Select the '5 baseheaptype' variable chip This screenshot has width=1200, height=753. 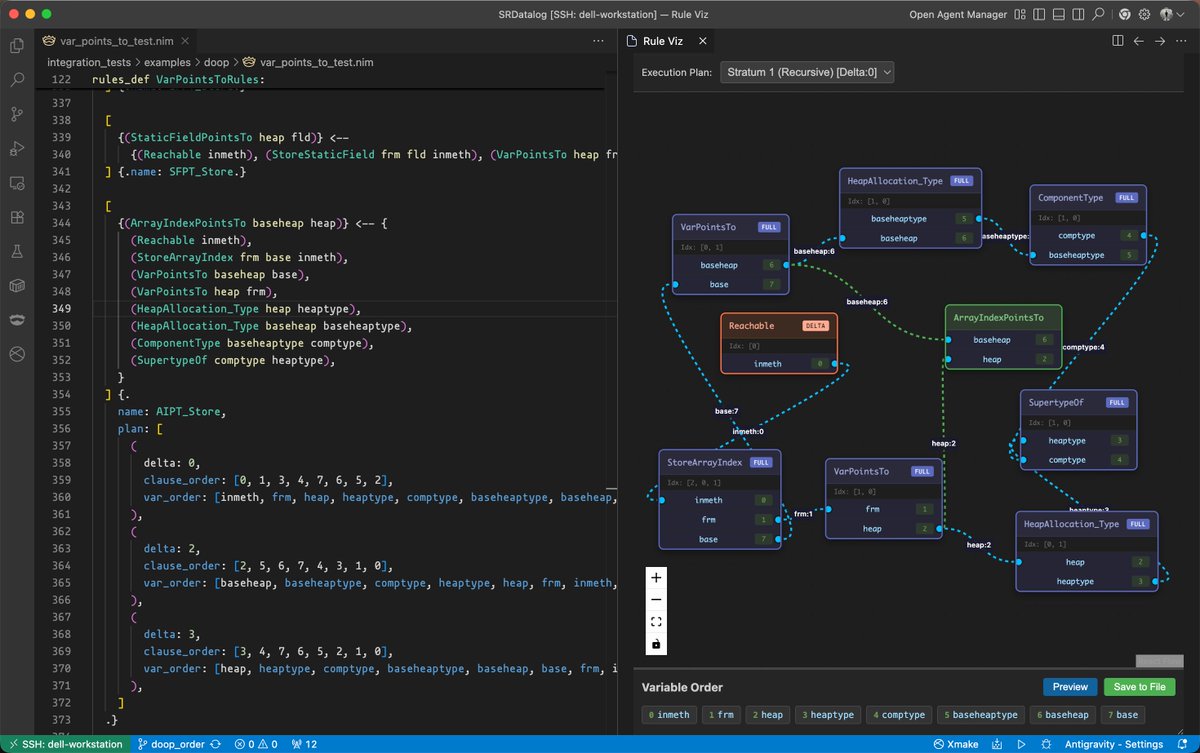tap(981, 715)
